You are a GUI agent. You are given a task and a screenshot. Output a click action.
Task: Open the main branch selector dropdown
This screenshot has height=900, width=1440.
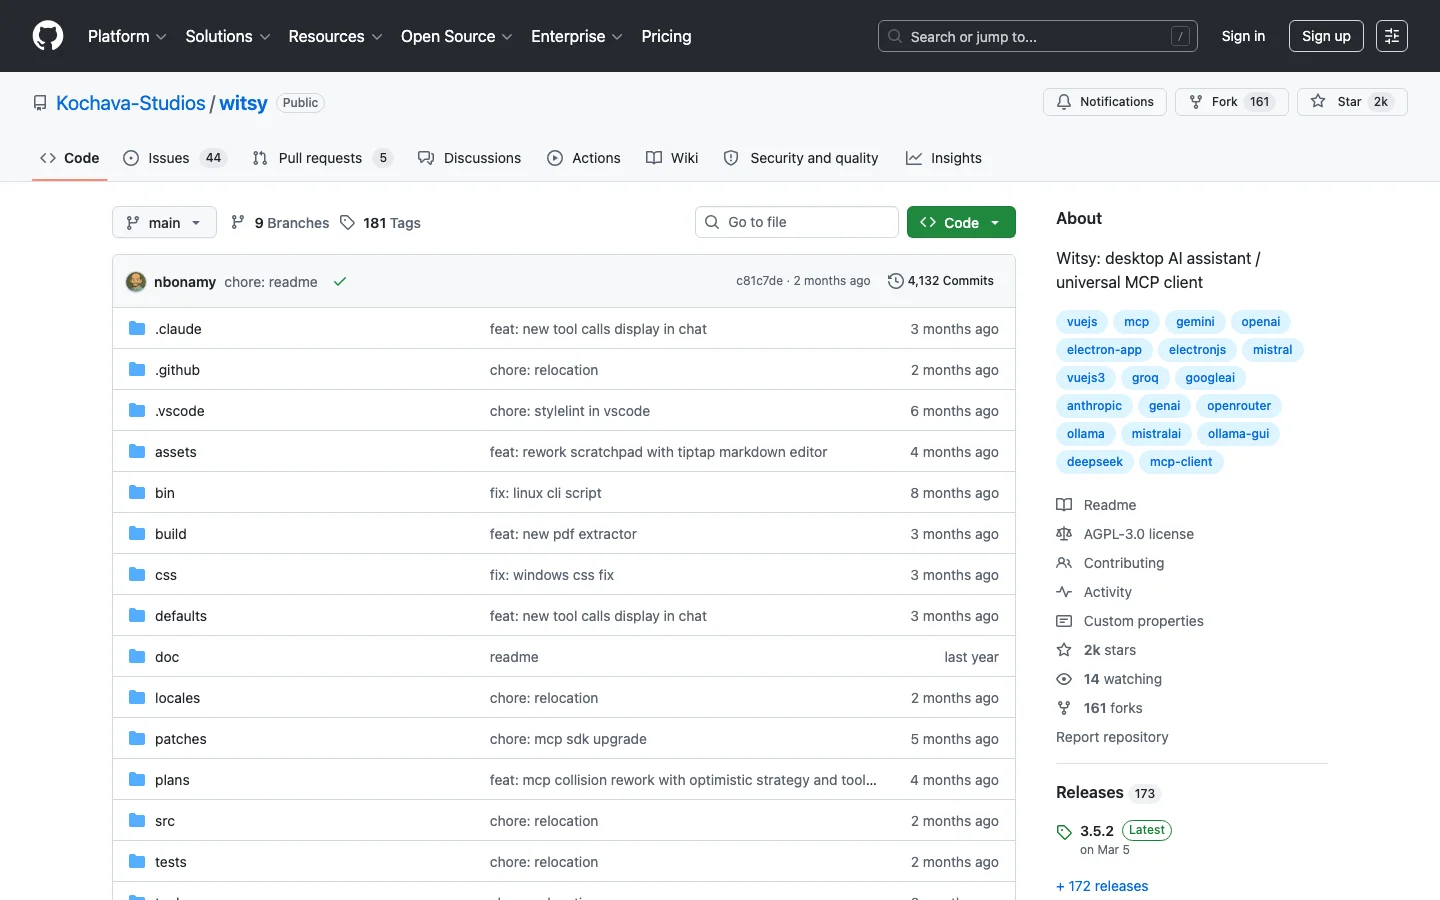pyautogui.click(x=164, y=222)
